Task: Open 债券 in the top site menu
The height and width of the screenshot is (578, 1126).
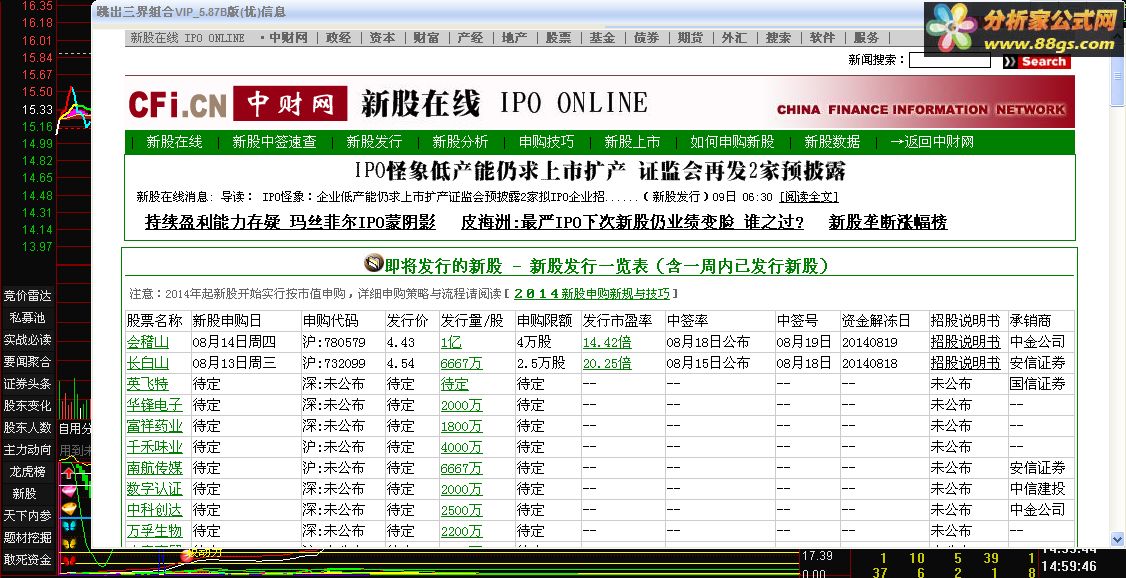Action: pos(646,38)
